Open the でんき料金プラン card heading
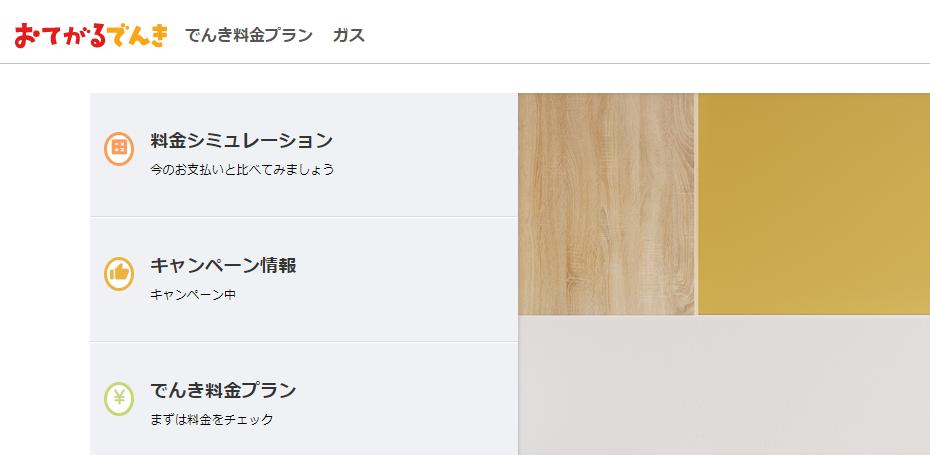This screenshot has height=455, width=930. (x=223, y=390)
